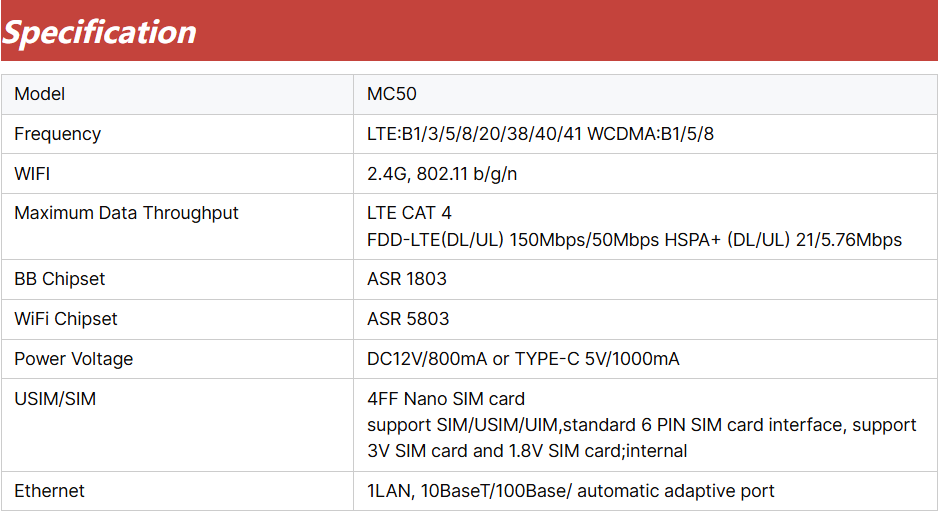Viewport: 940px width, 514px height.
Task: Click the ASR 1803 chipset value
Action: tap(406, 279)
